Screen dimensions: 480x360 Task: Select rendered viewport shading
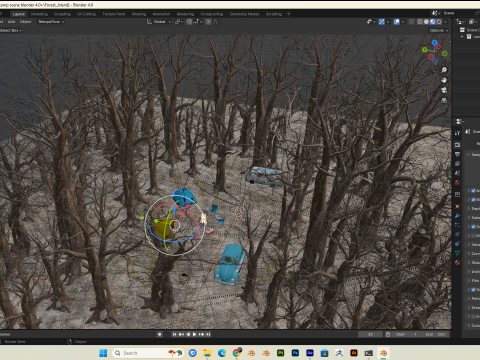(439, 22)
